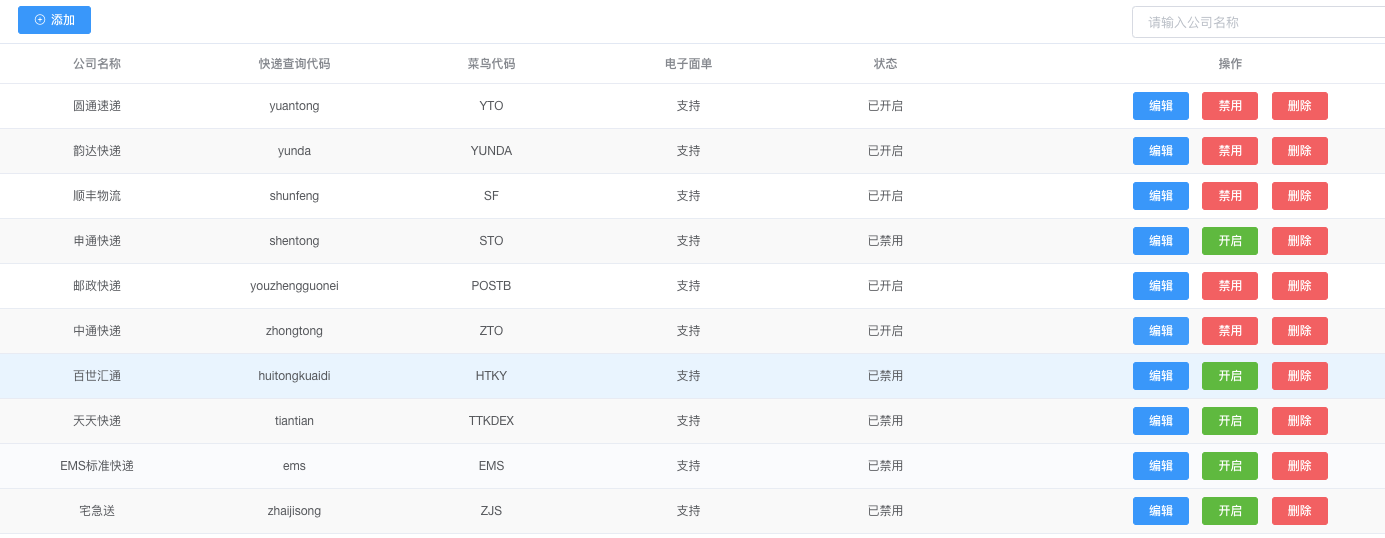
Task: Focus the 请输入公司名称 search field
Action: click(1258, 22)
